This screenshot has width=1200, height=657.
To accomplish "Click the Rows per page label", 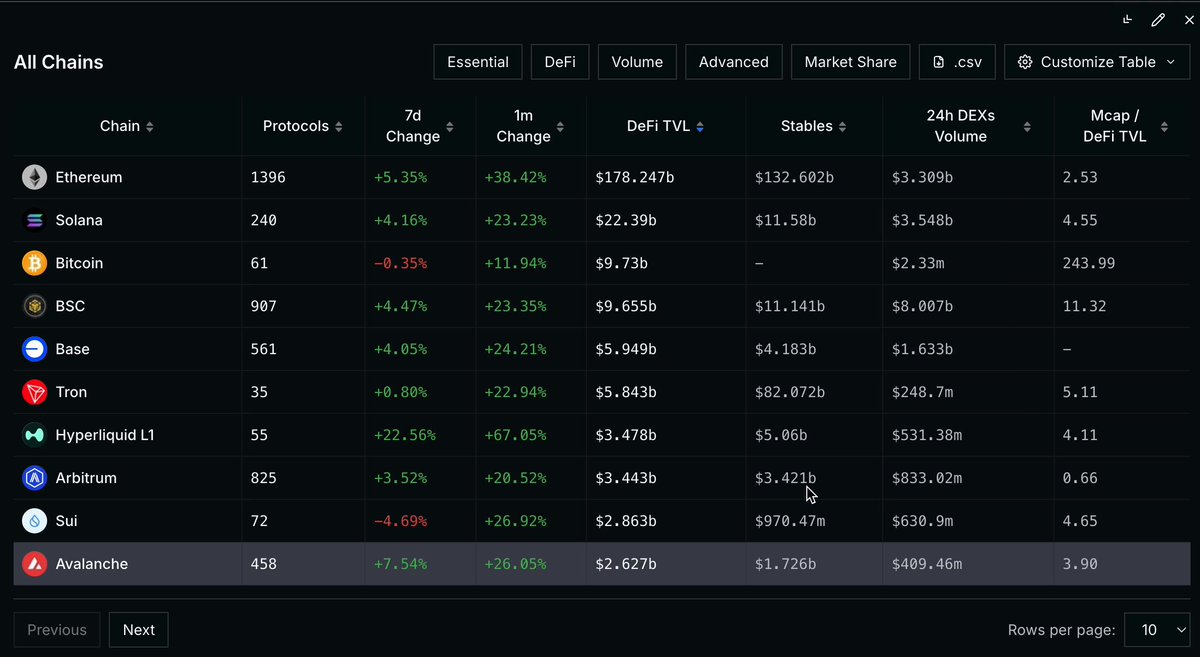I will [x=1062, y=630].
